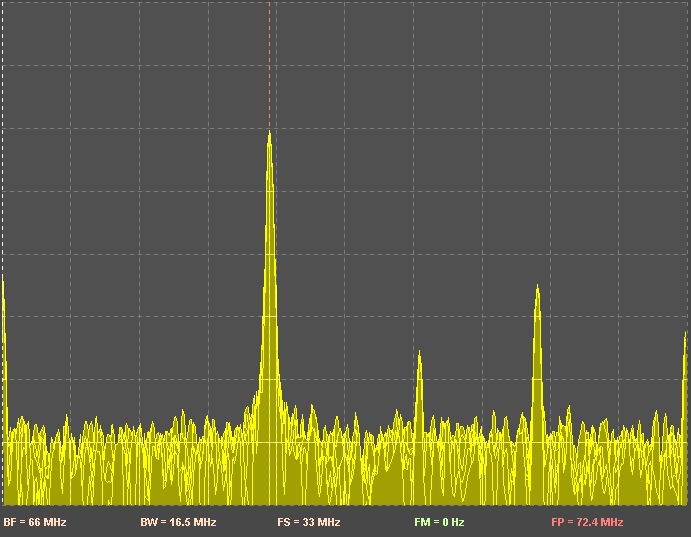
Task: Click the red FP = 72.4 MHz peak readout
Action: (587, 522)
